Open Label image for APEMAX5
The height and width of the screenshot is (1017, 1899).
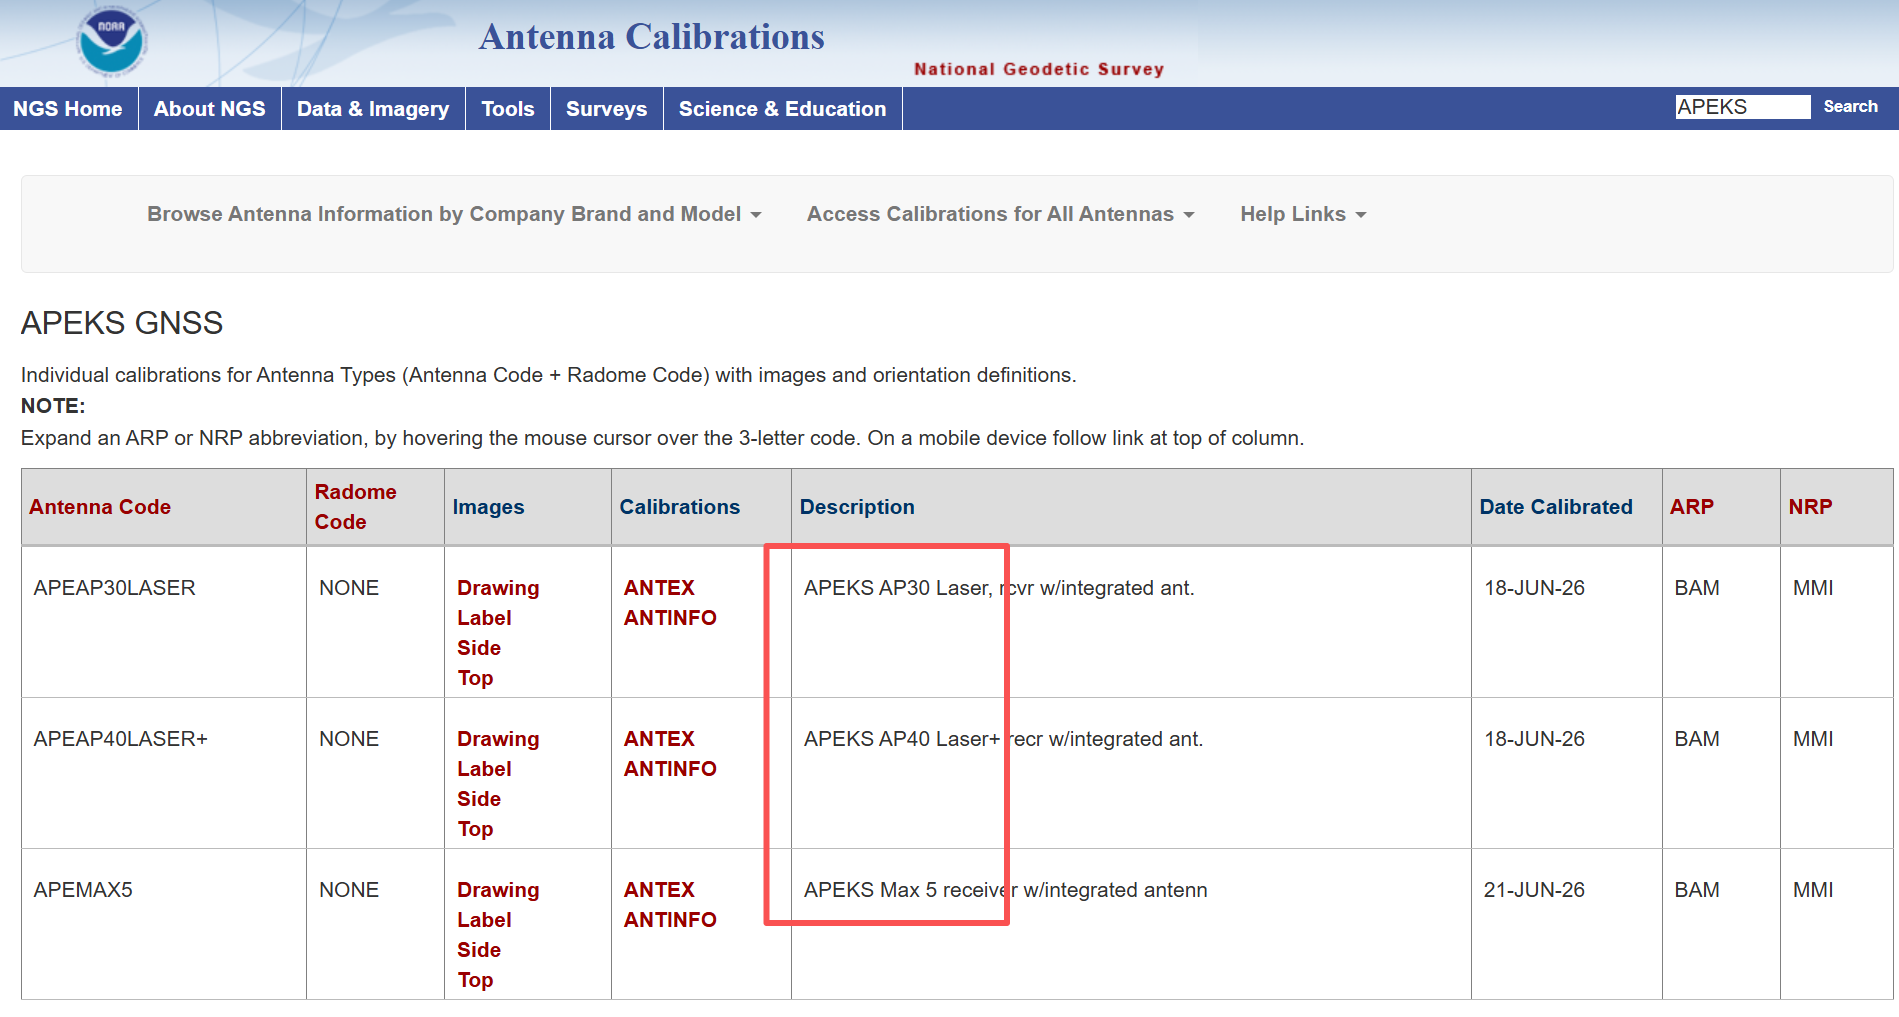click(x=484, y=920)
